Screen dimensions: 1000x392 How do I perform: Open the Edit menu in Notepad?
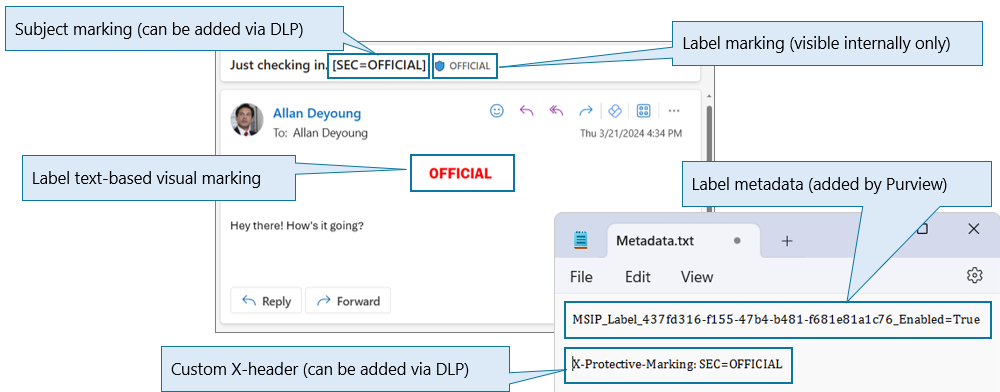coord(638,277)
